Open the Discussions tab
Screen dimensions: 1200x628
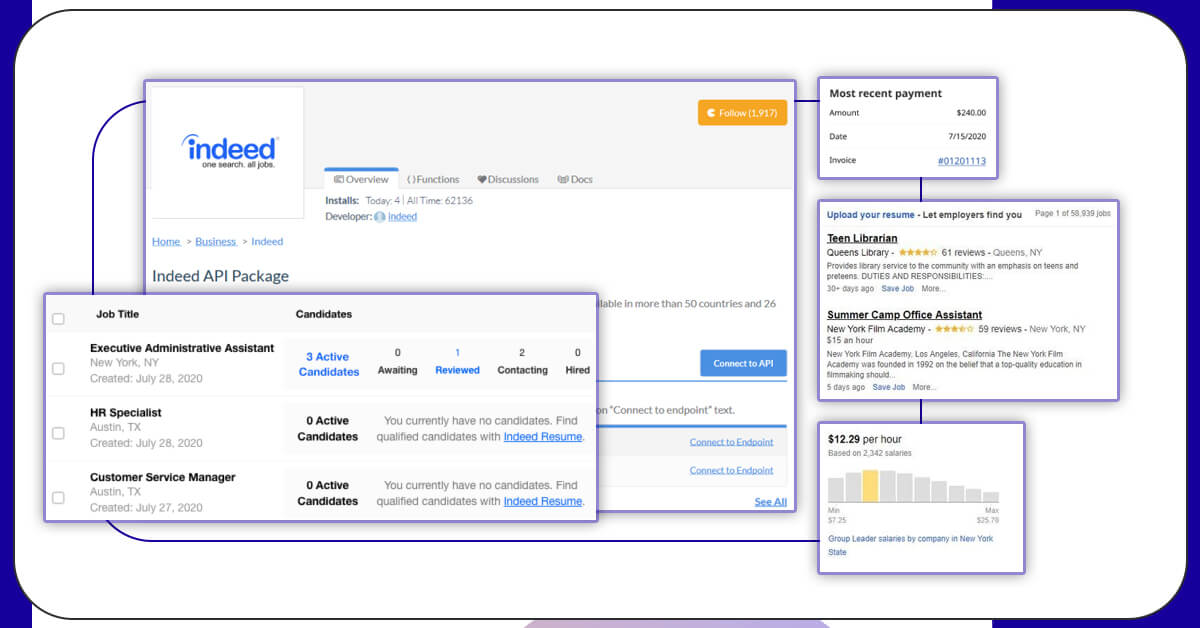pyautogui.click(x=508, y=179)
